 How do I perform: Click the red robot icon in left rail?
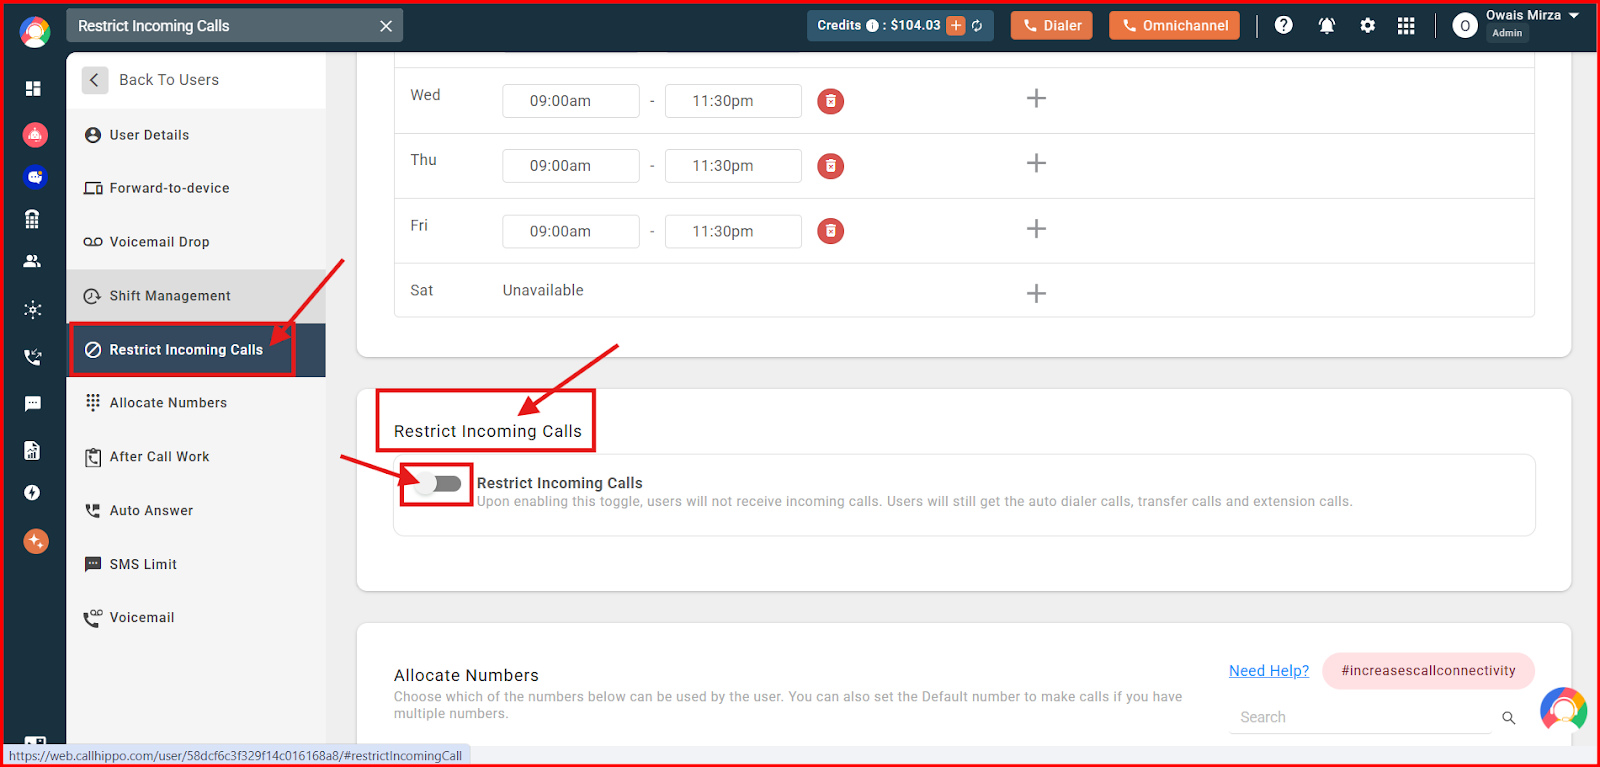coord(35,134)
